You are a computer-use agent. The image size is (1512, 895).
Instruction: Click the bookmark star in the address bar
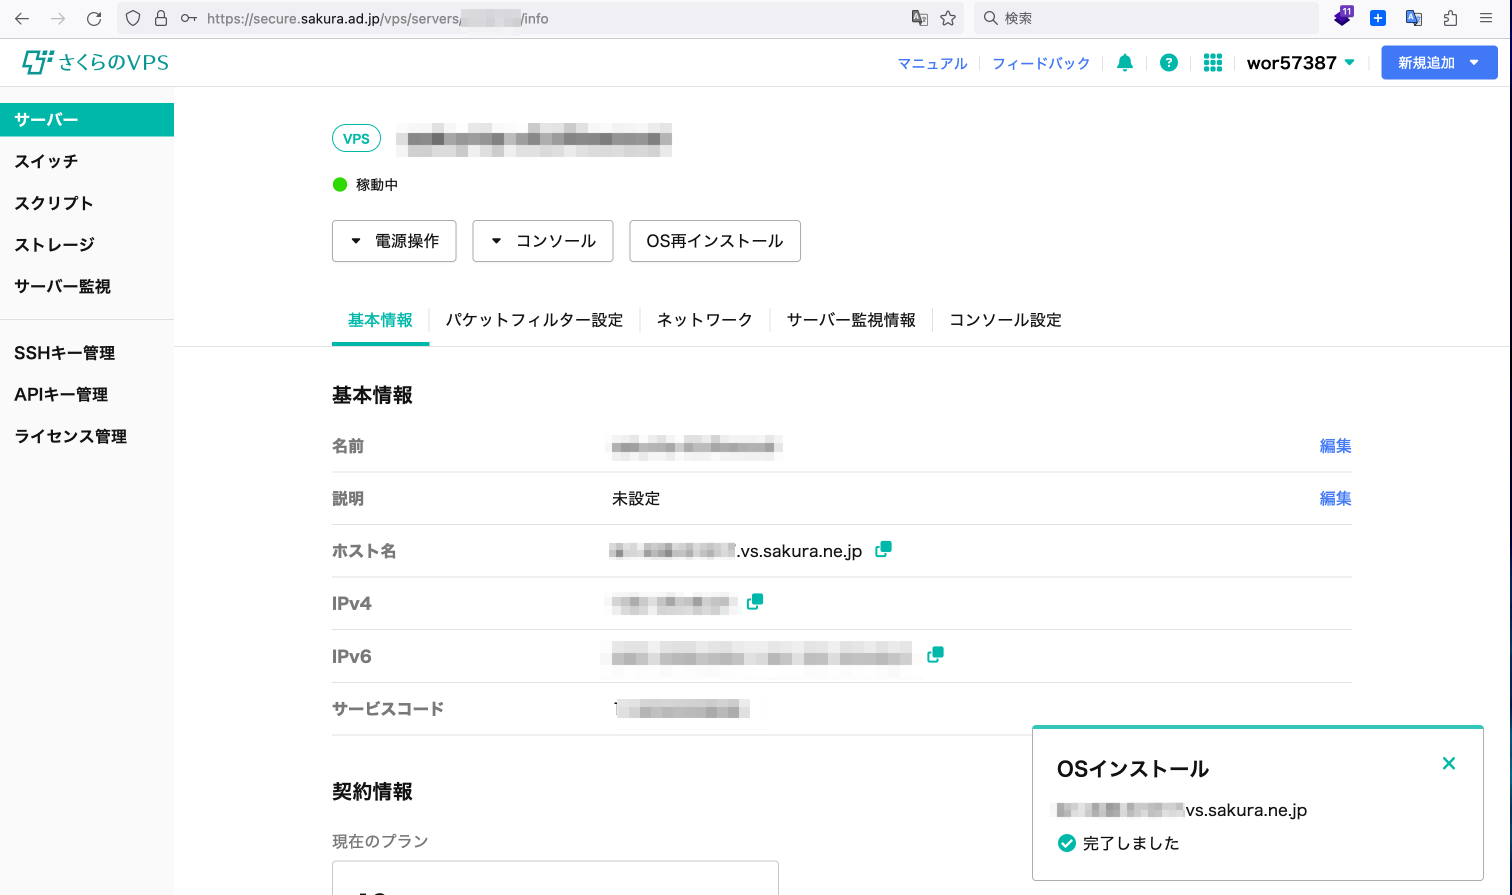(x=948, y=18)
